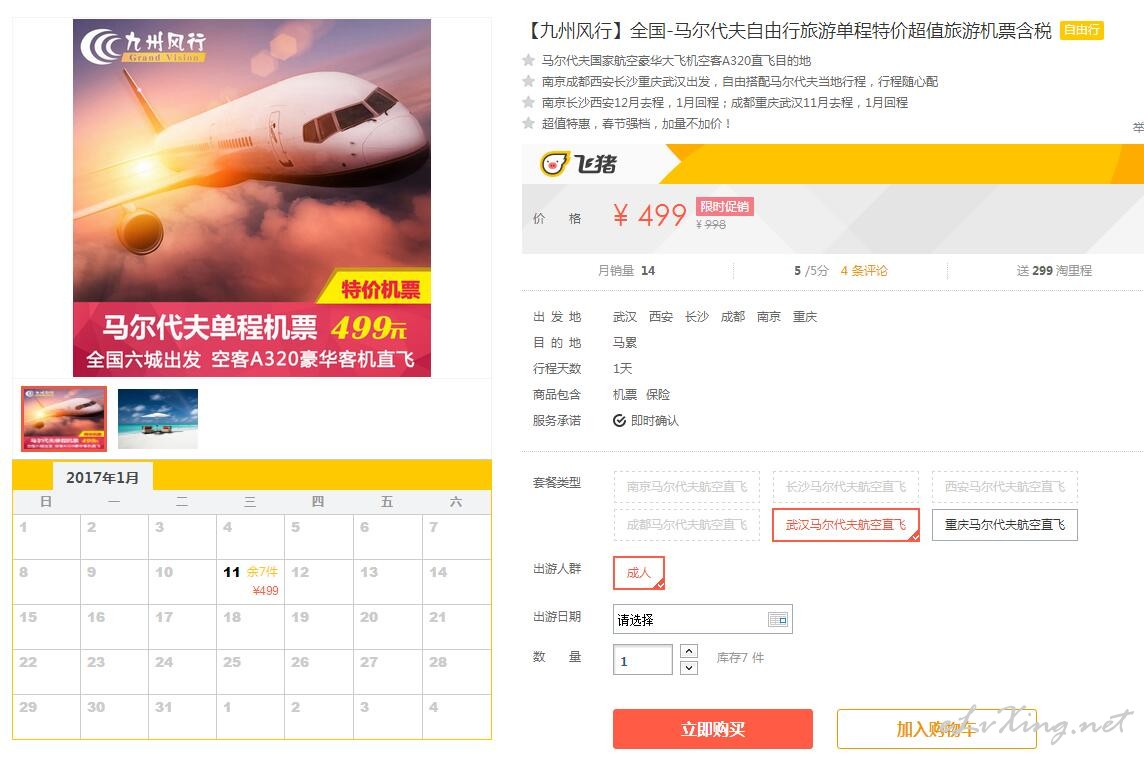
Task: Click the 加入购物车 add to cart button
Action: click(936, 729)
